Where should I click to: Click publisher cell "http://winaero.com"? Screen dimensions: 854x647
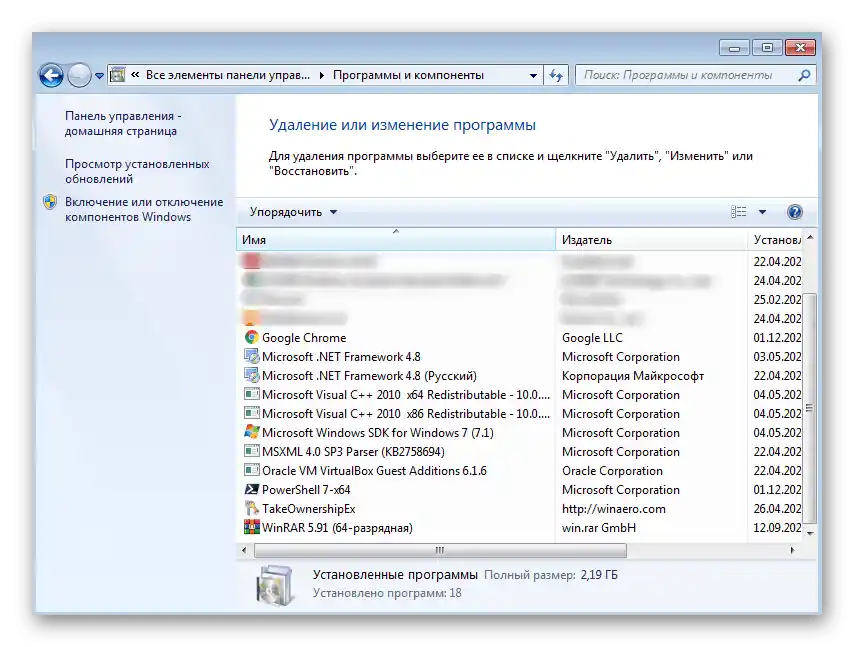(x=613, y=509)
